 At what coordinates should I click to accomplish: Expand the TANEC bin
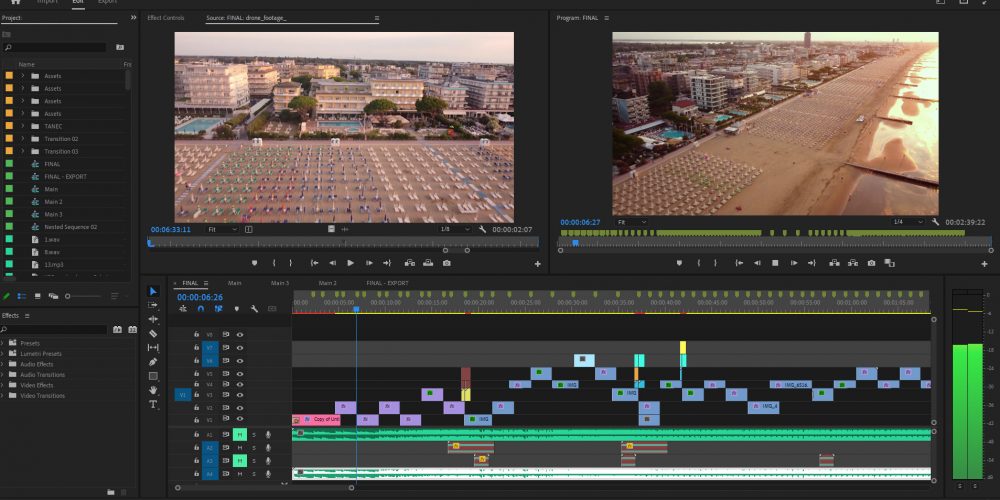click(23, 126)
